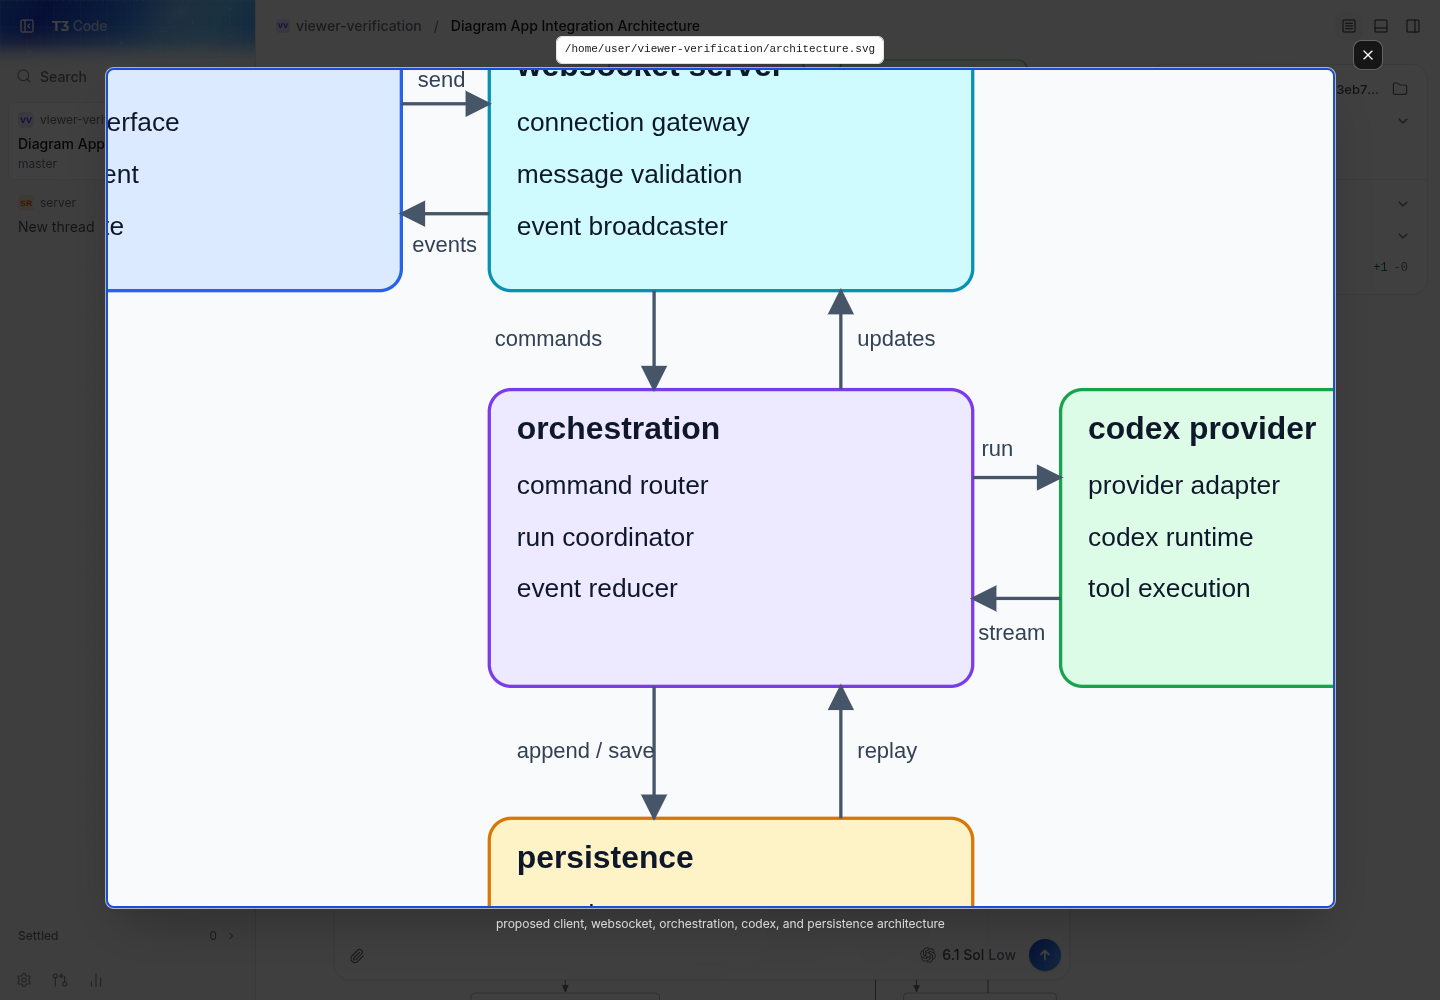Viewport: 1440px width, 1000px height.
Task: Close the architecture image viewer
Action: pyautogui.click(x=1368, y=55)
